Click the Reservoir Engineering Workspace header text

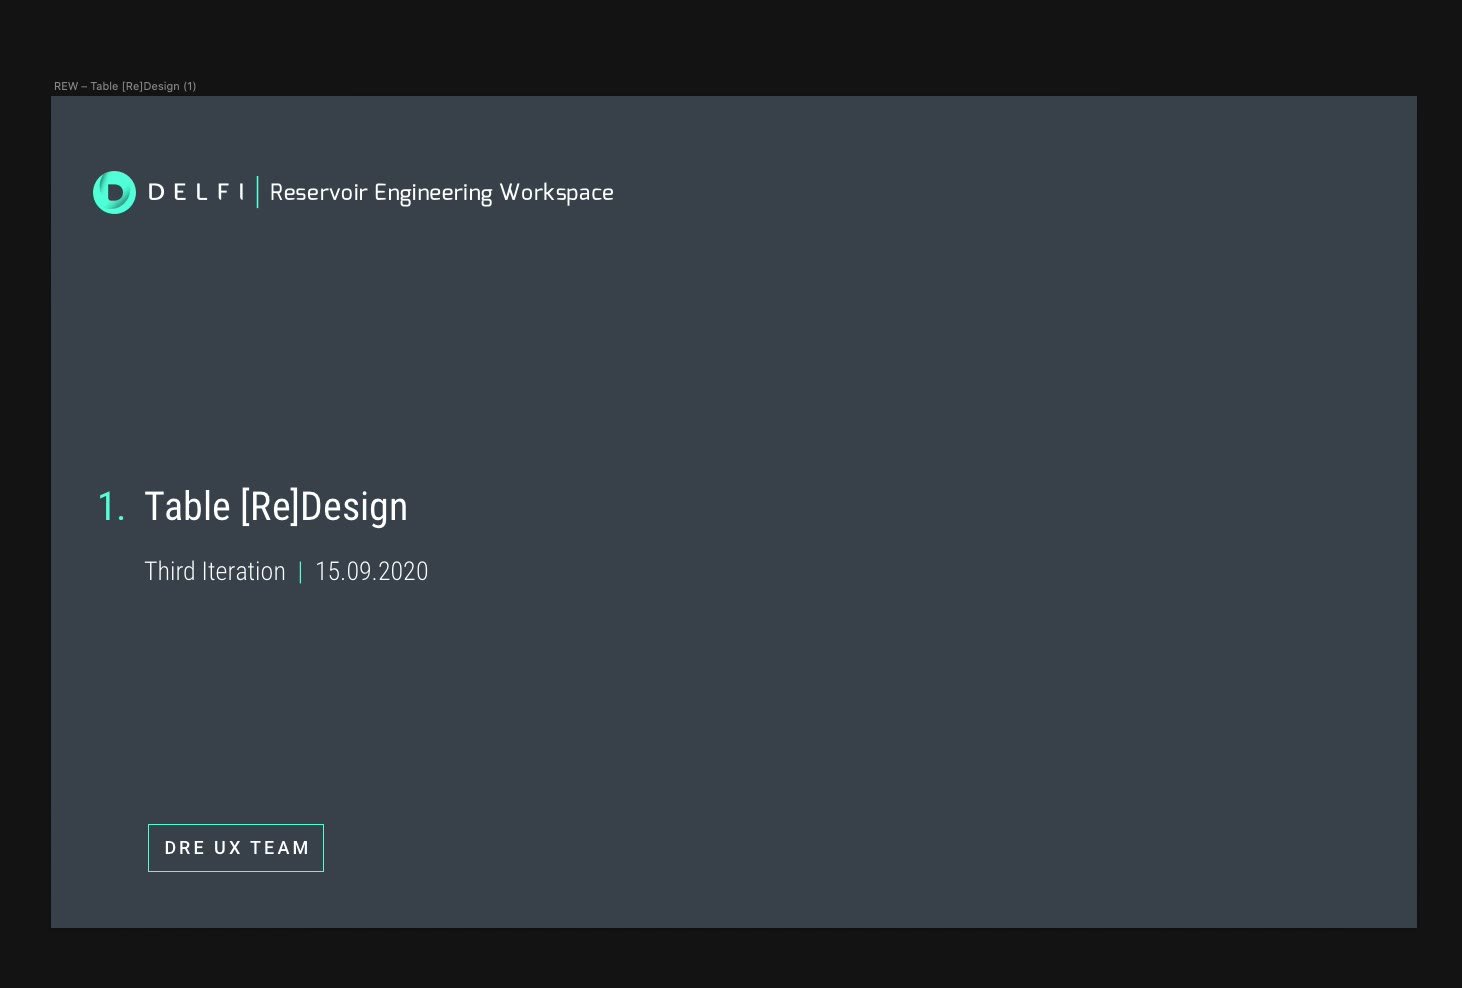441,192
